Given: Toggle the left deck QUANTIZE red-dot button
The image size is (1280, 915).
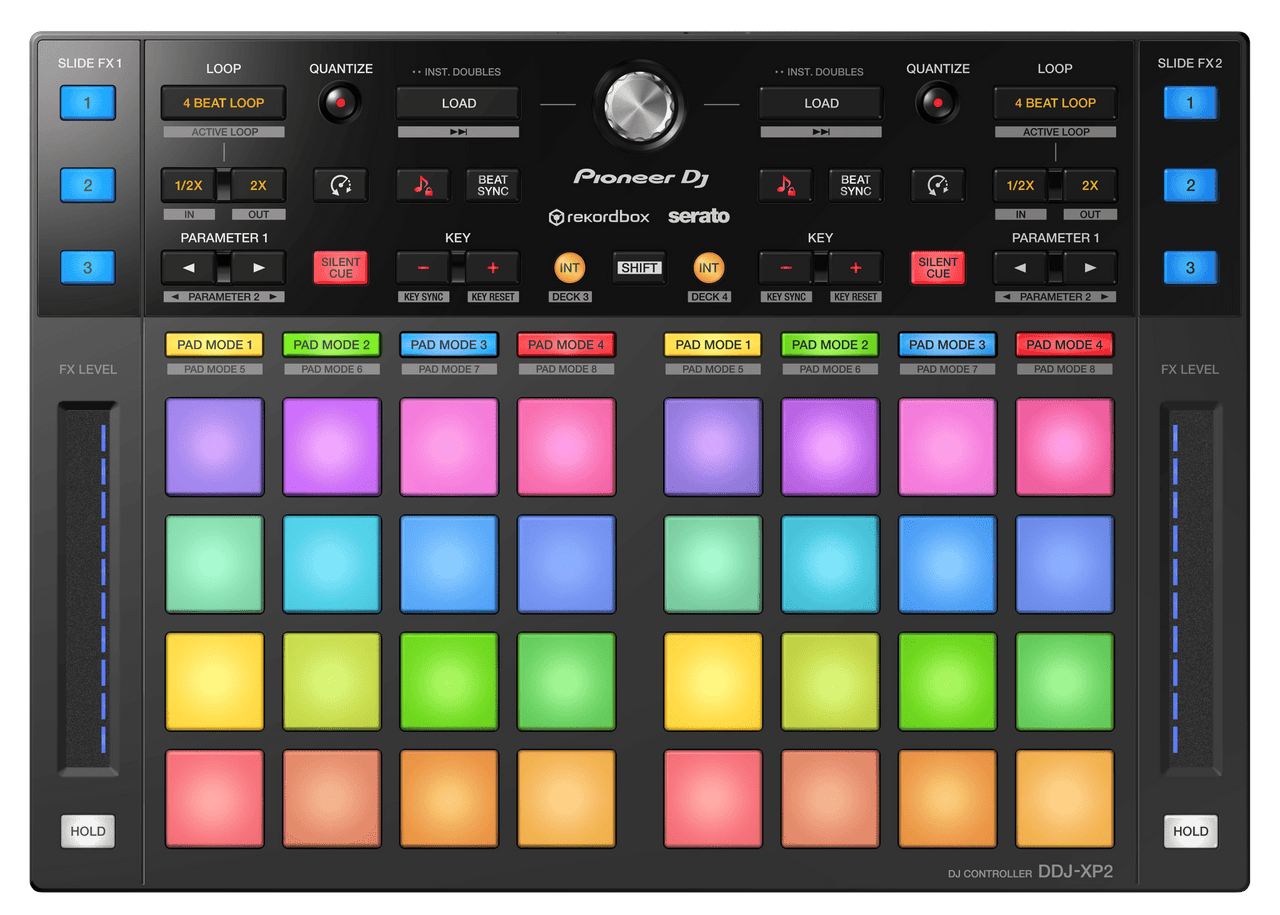Looking at the screenshot, I should click(x=340, y=103).
